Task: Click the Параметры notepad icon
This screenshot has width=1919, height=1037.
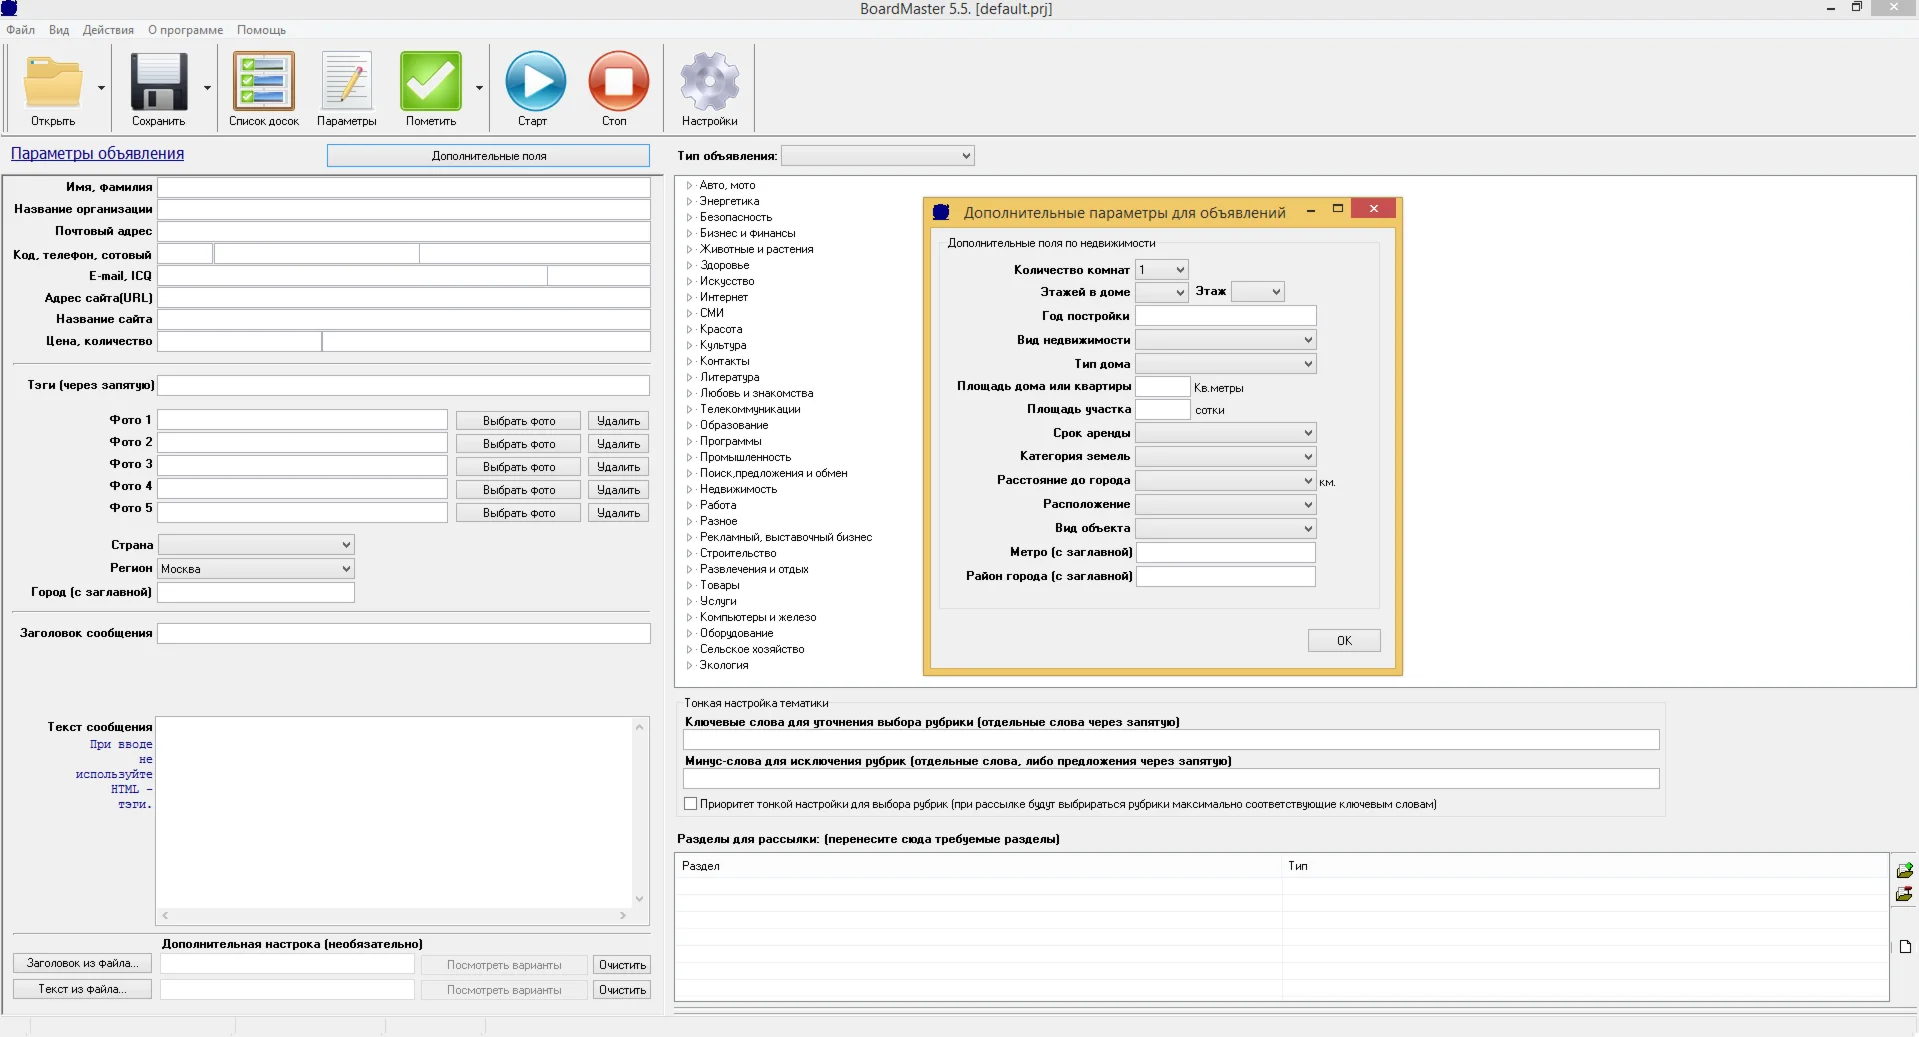Action: click(x=346, y=83)
